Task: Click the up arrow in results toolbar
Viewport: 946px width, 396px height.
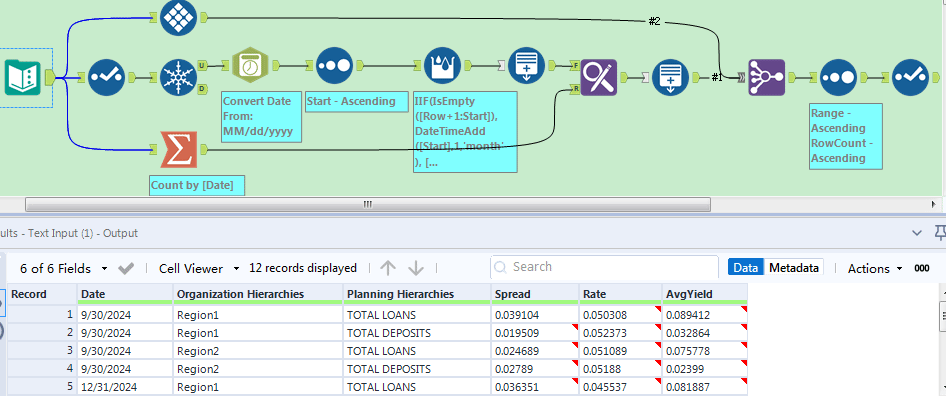Action: point(388,268)
